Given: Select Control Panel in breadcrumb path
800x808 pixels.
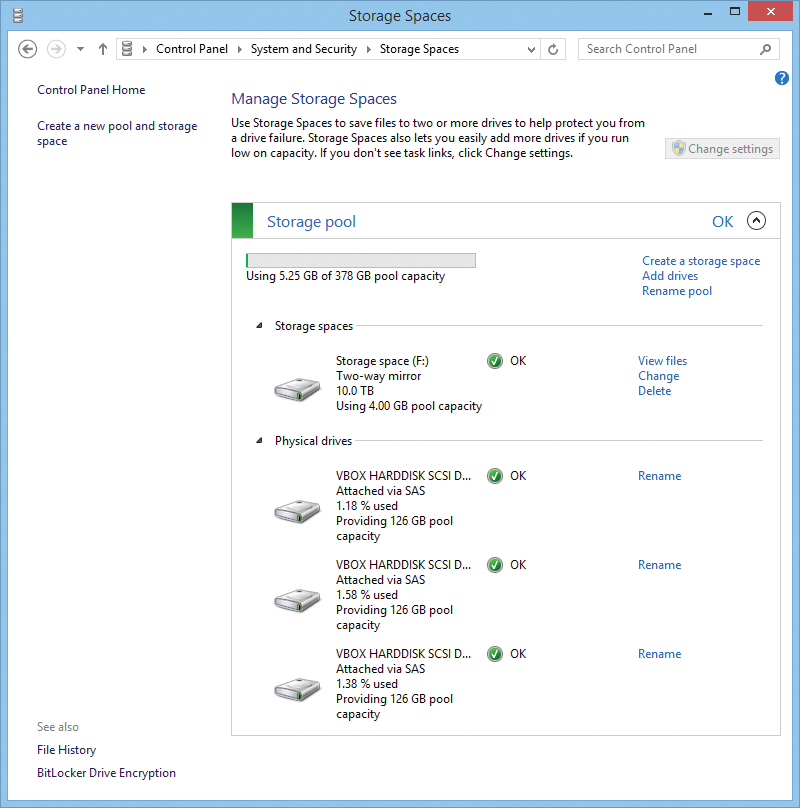Looking at the screenshot, I should tap(192, 49).
